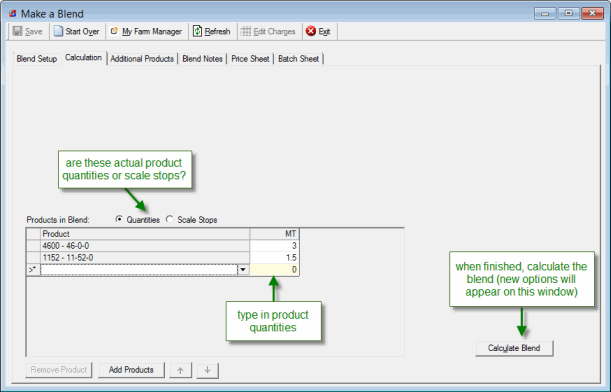Click the red Exit icon
The width and height of the screenshot is (611, 392).
coord(311,31)
